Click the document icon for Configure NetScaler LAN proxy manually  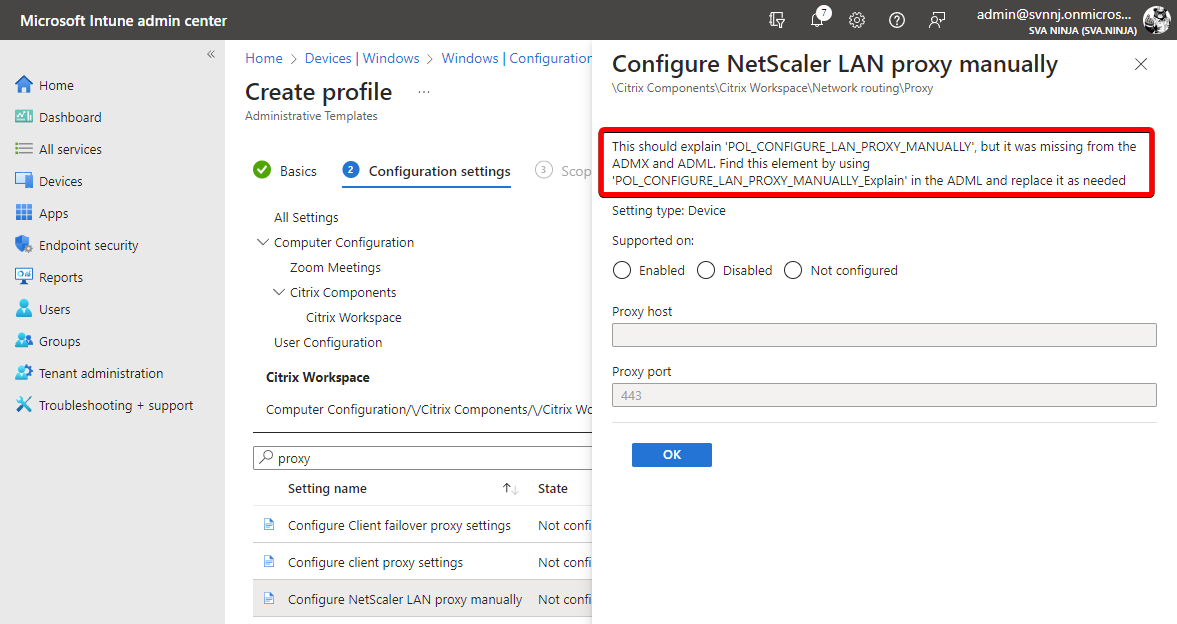tap(269, 598)
